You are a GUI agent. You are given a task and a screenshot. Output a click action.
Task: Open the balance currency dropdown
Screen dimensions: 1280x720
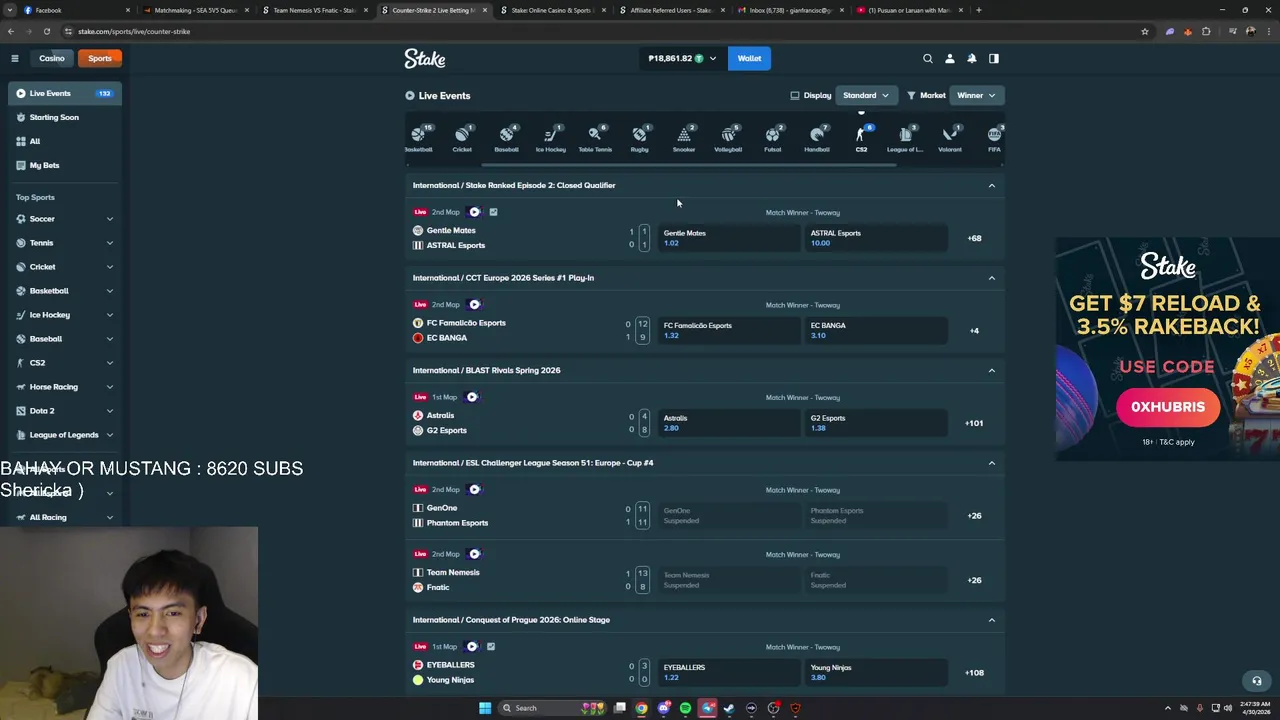point(682,58)
